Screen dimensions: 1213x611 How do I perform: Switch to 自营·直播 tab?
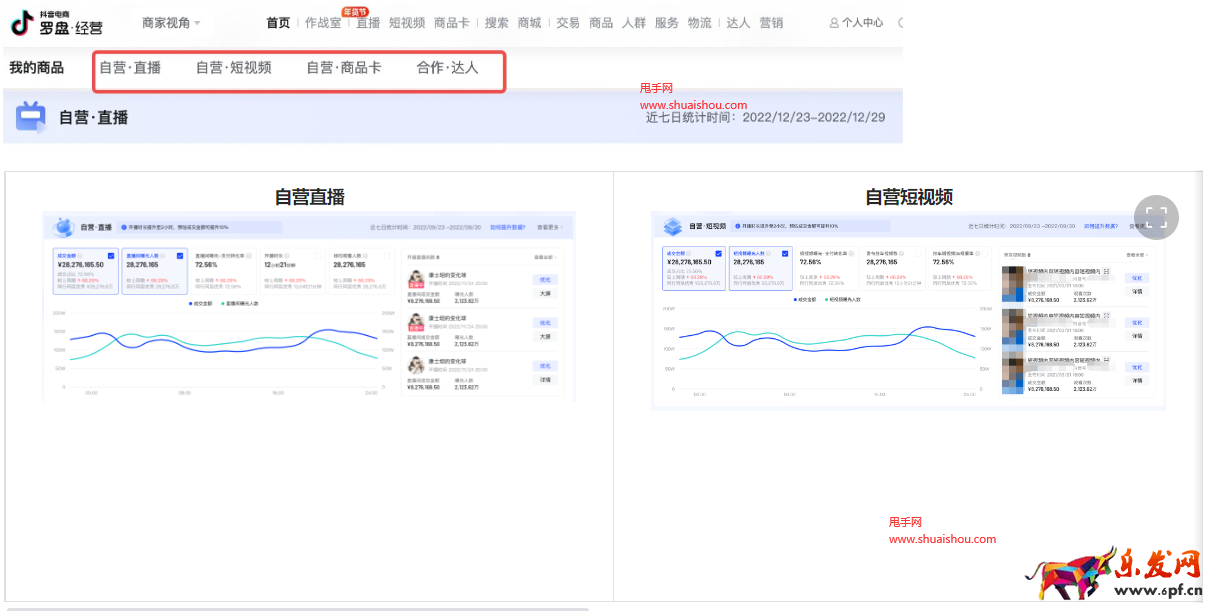[x=130, y=68]
